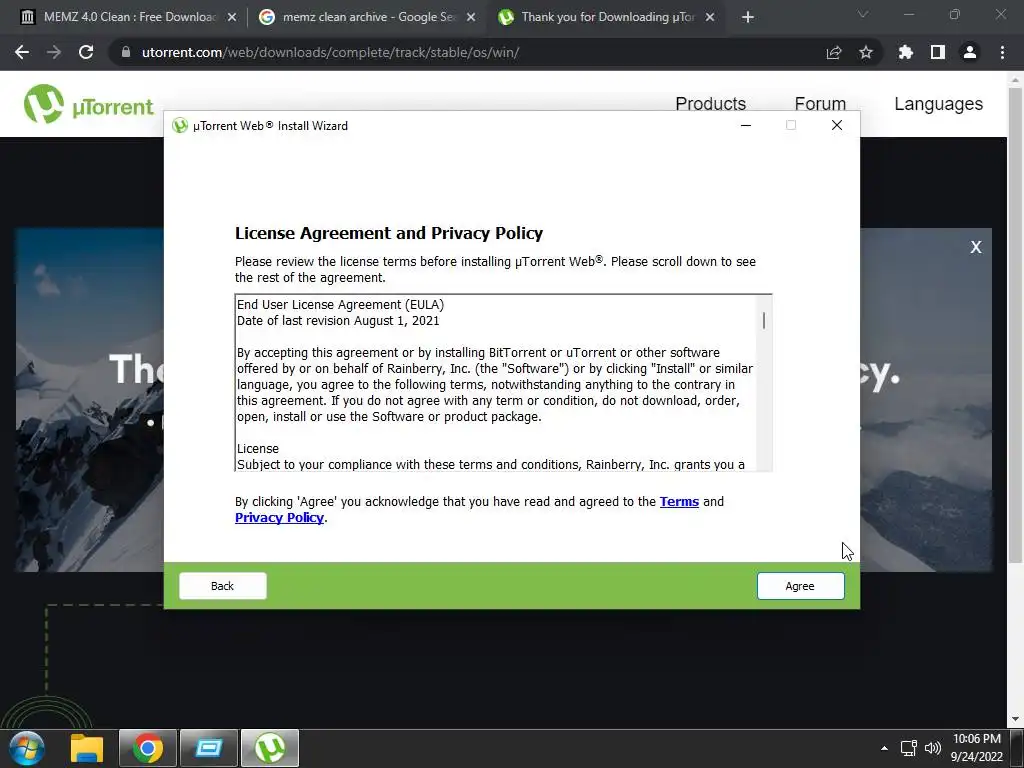Toggle the Chrome side panel icon

(x=938, y=52)
